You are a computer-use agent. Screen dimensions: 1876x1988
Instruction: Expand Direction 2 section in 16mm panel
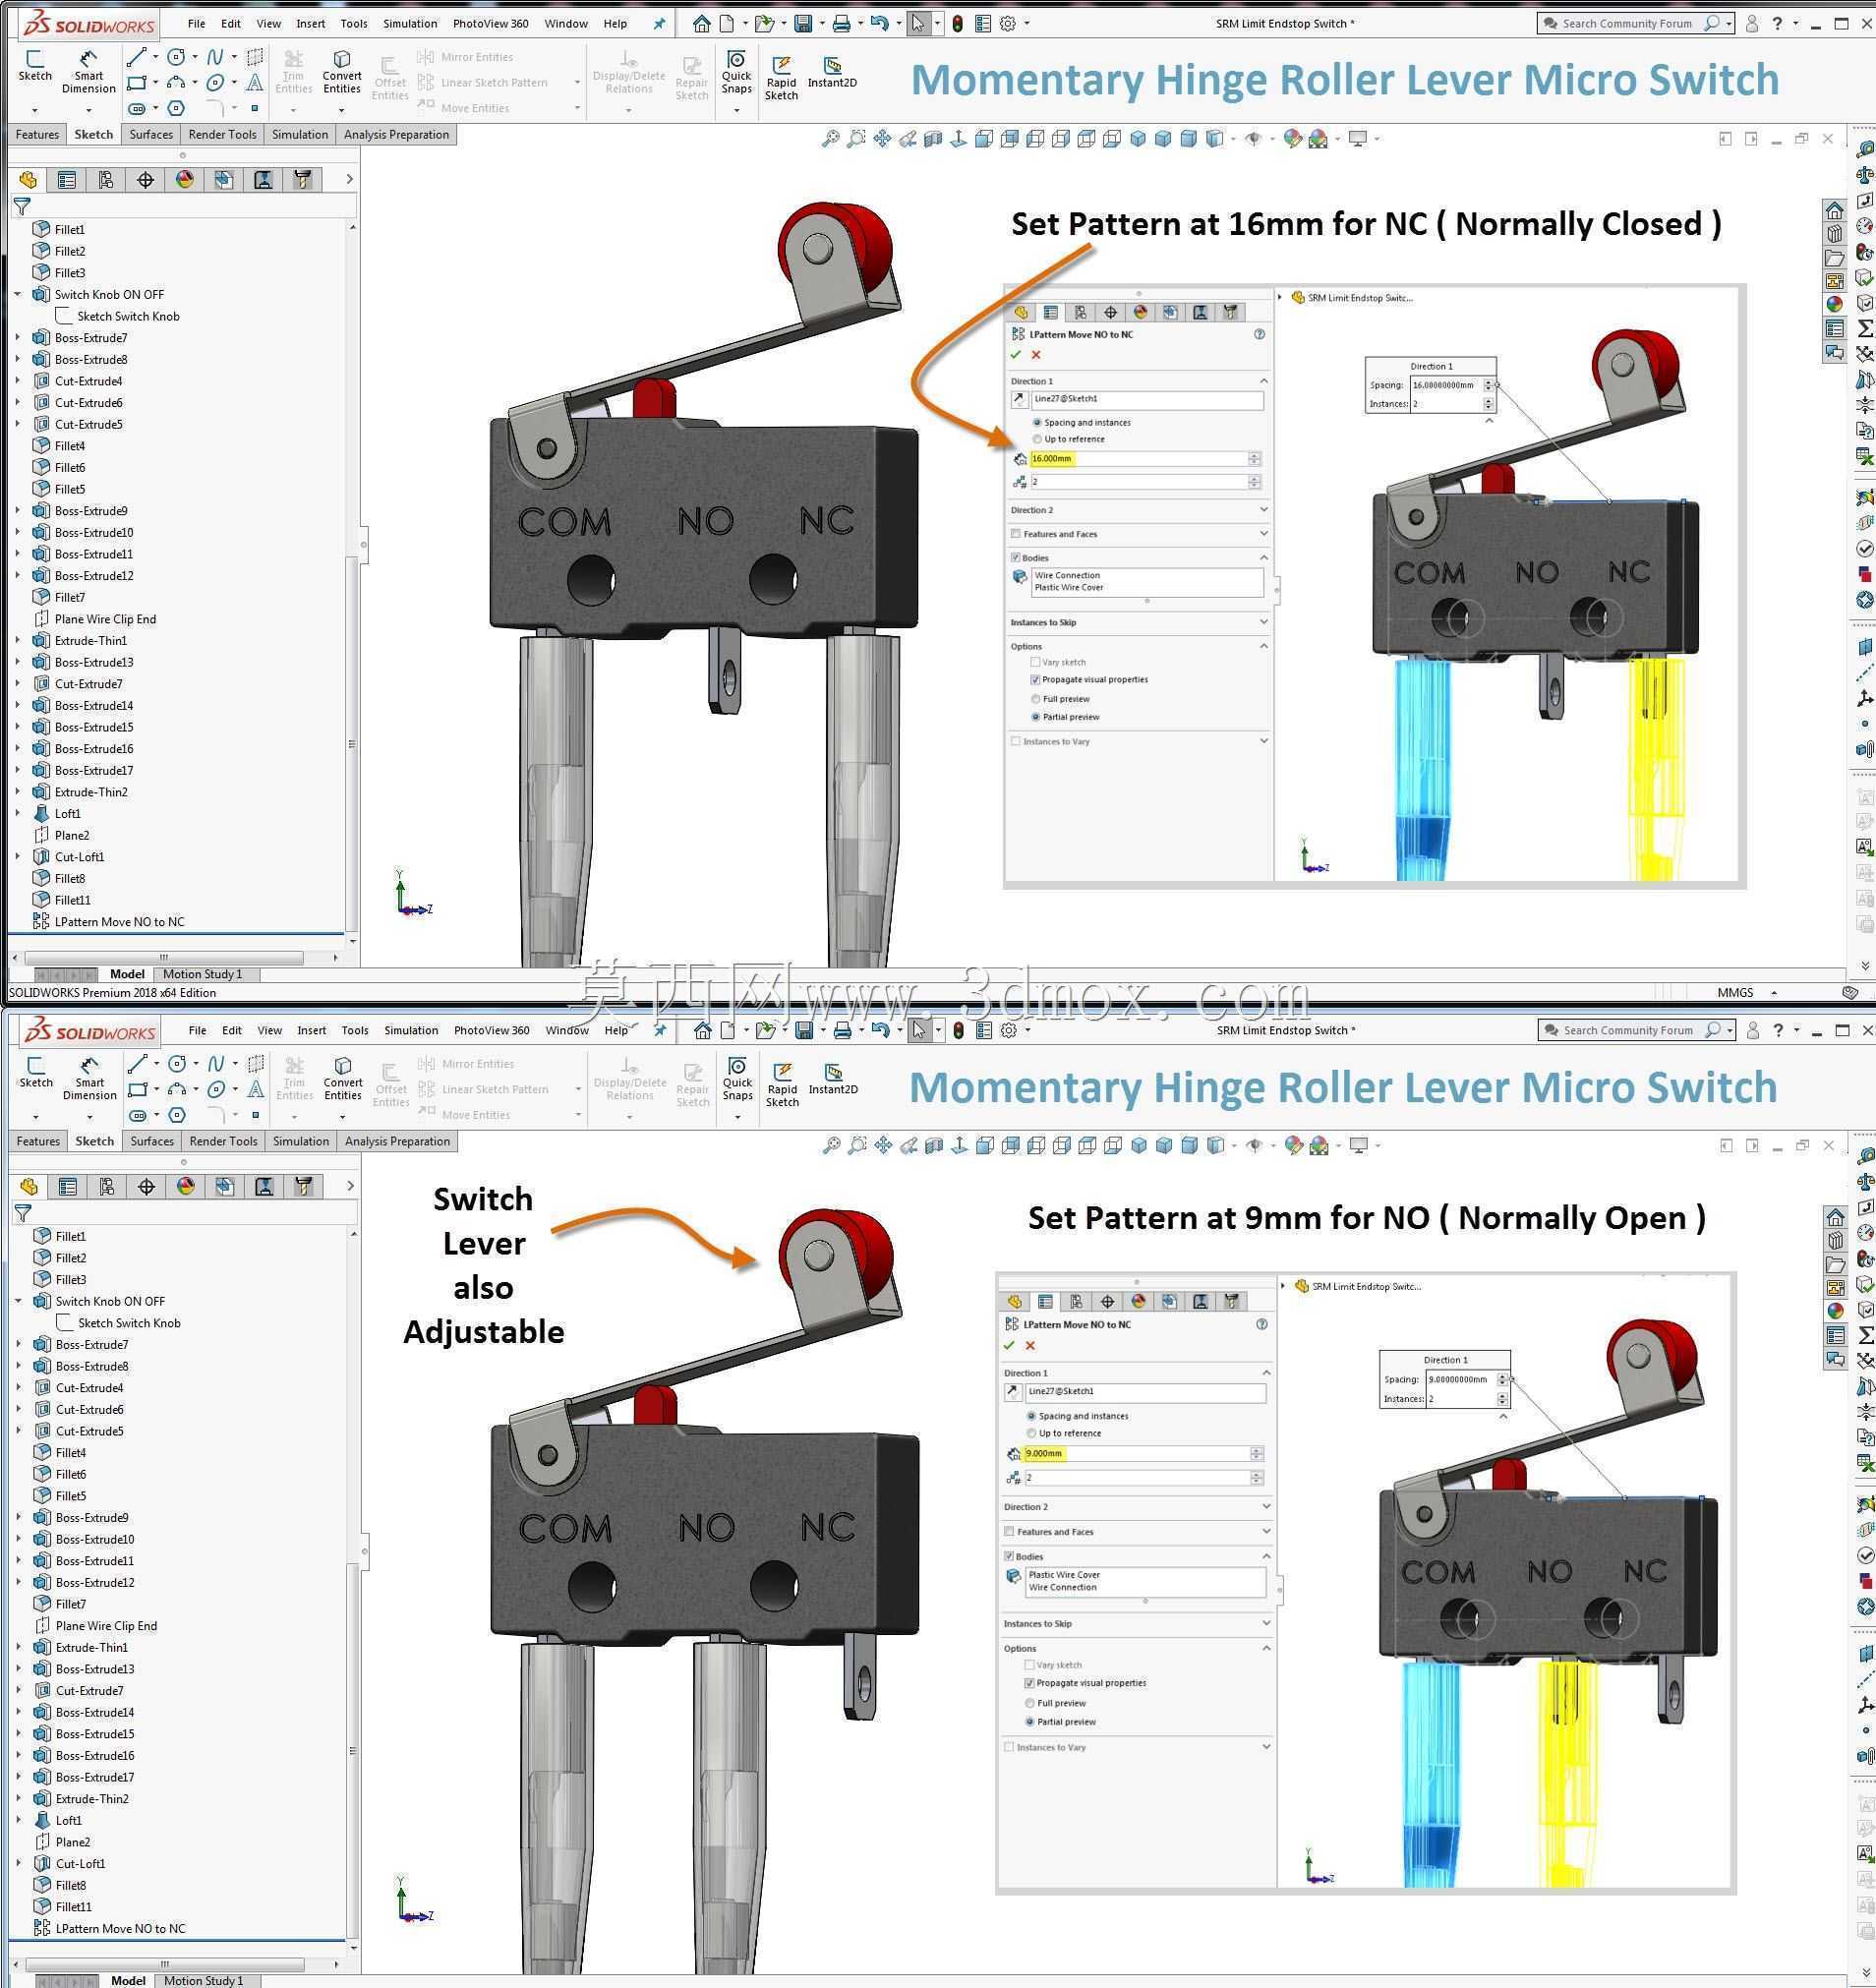point(1263,510)
